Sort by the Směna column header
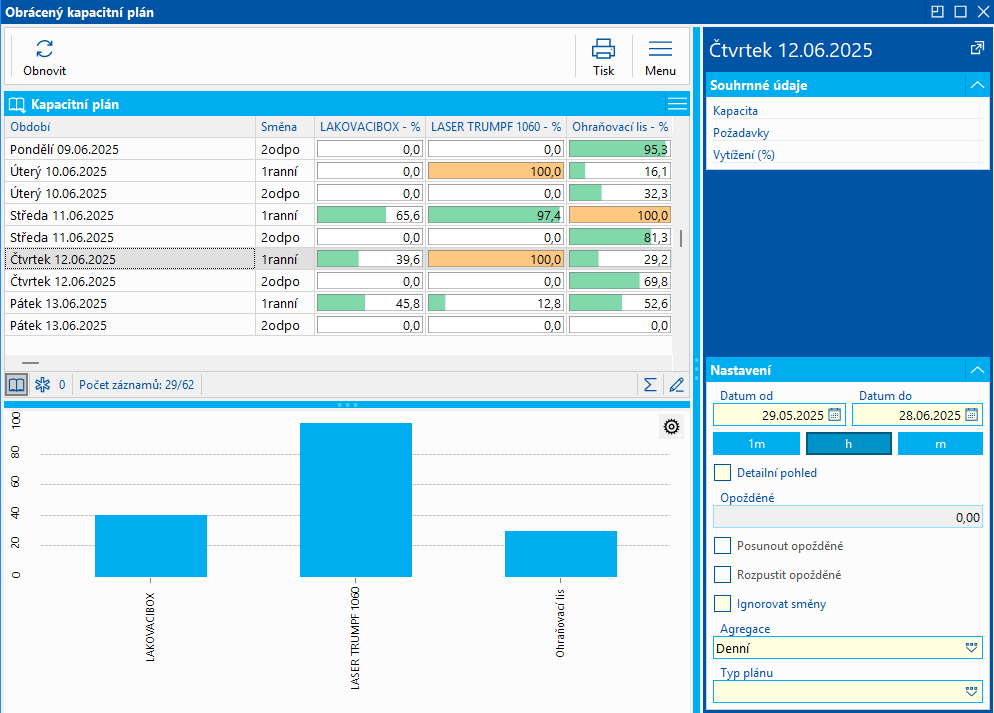 pyautogui.click(x=285, y=127)
